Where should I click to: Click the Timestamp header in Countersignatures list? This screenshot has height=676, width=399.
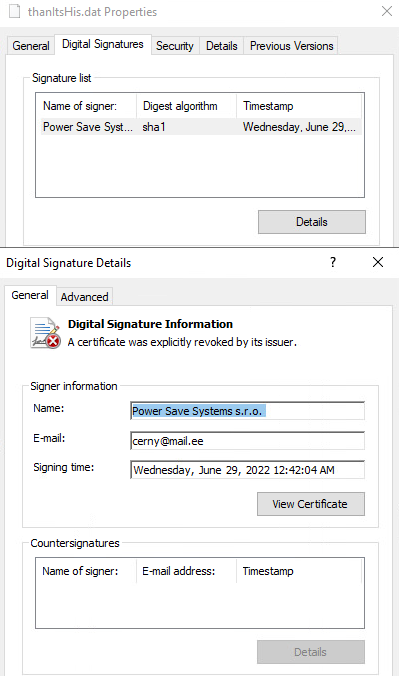(x=298, y=571)
